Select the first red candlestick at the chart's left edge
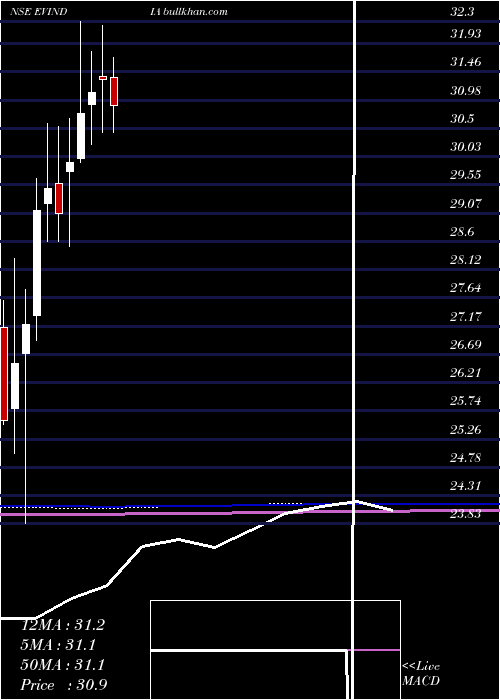The image size is (500, 700). (4, 374)
